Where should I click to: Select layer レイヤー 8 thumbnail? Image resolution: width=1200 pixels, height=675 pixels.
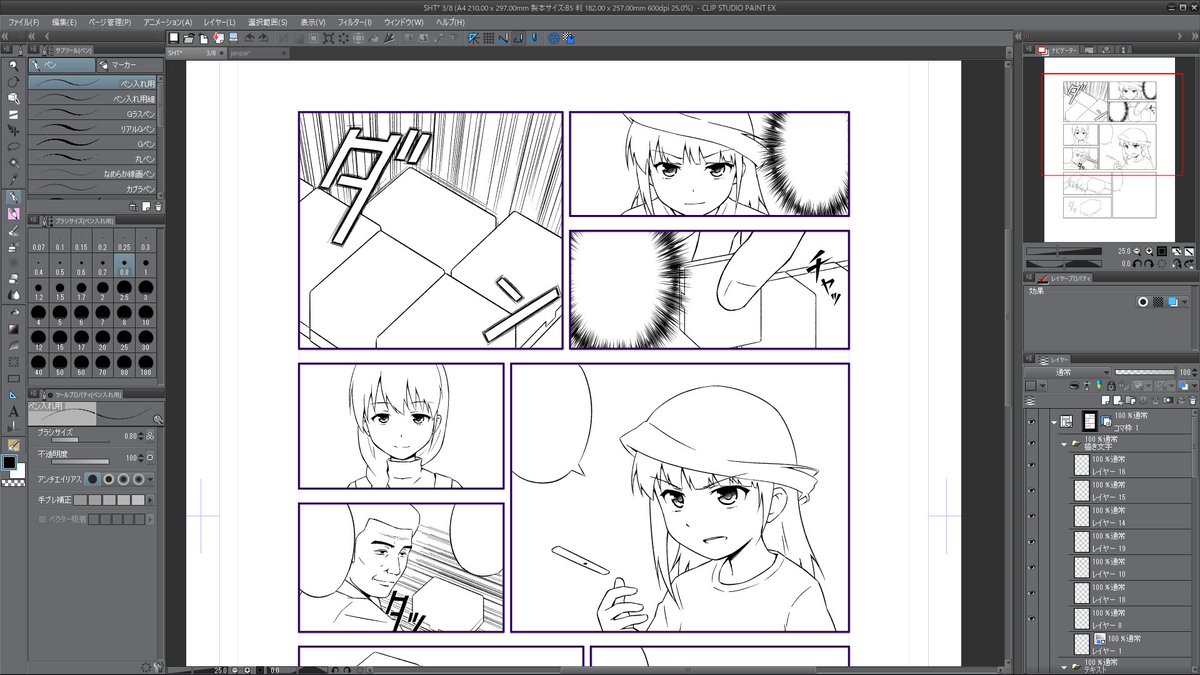[1081, 618]
